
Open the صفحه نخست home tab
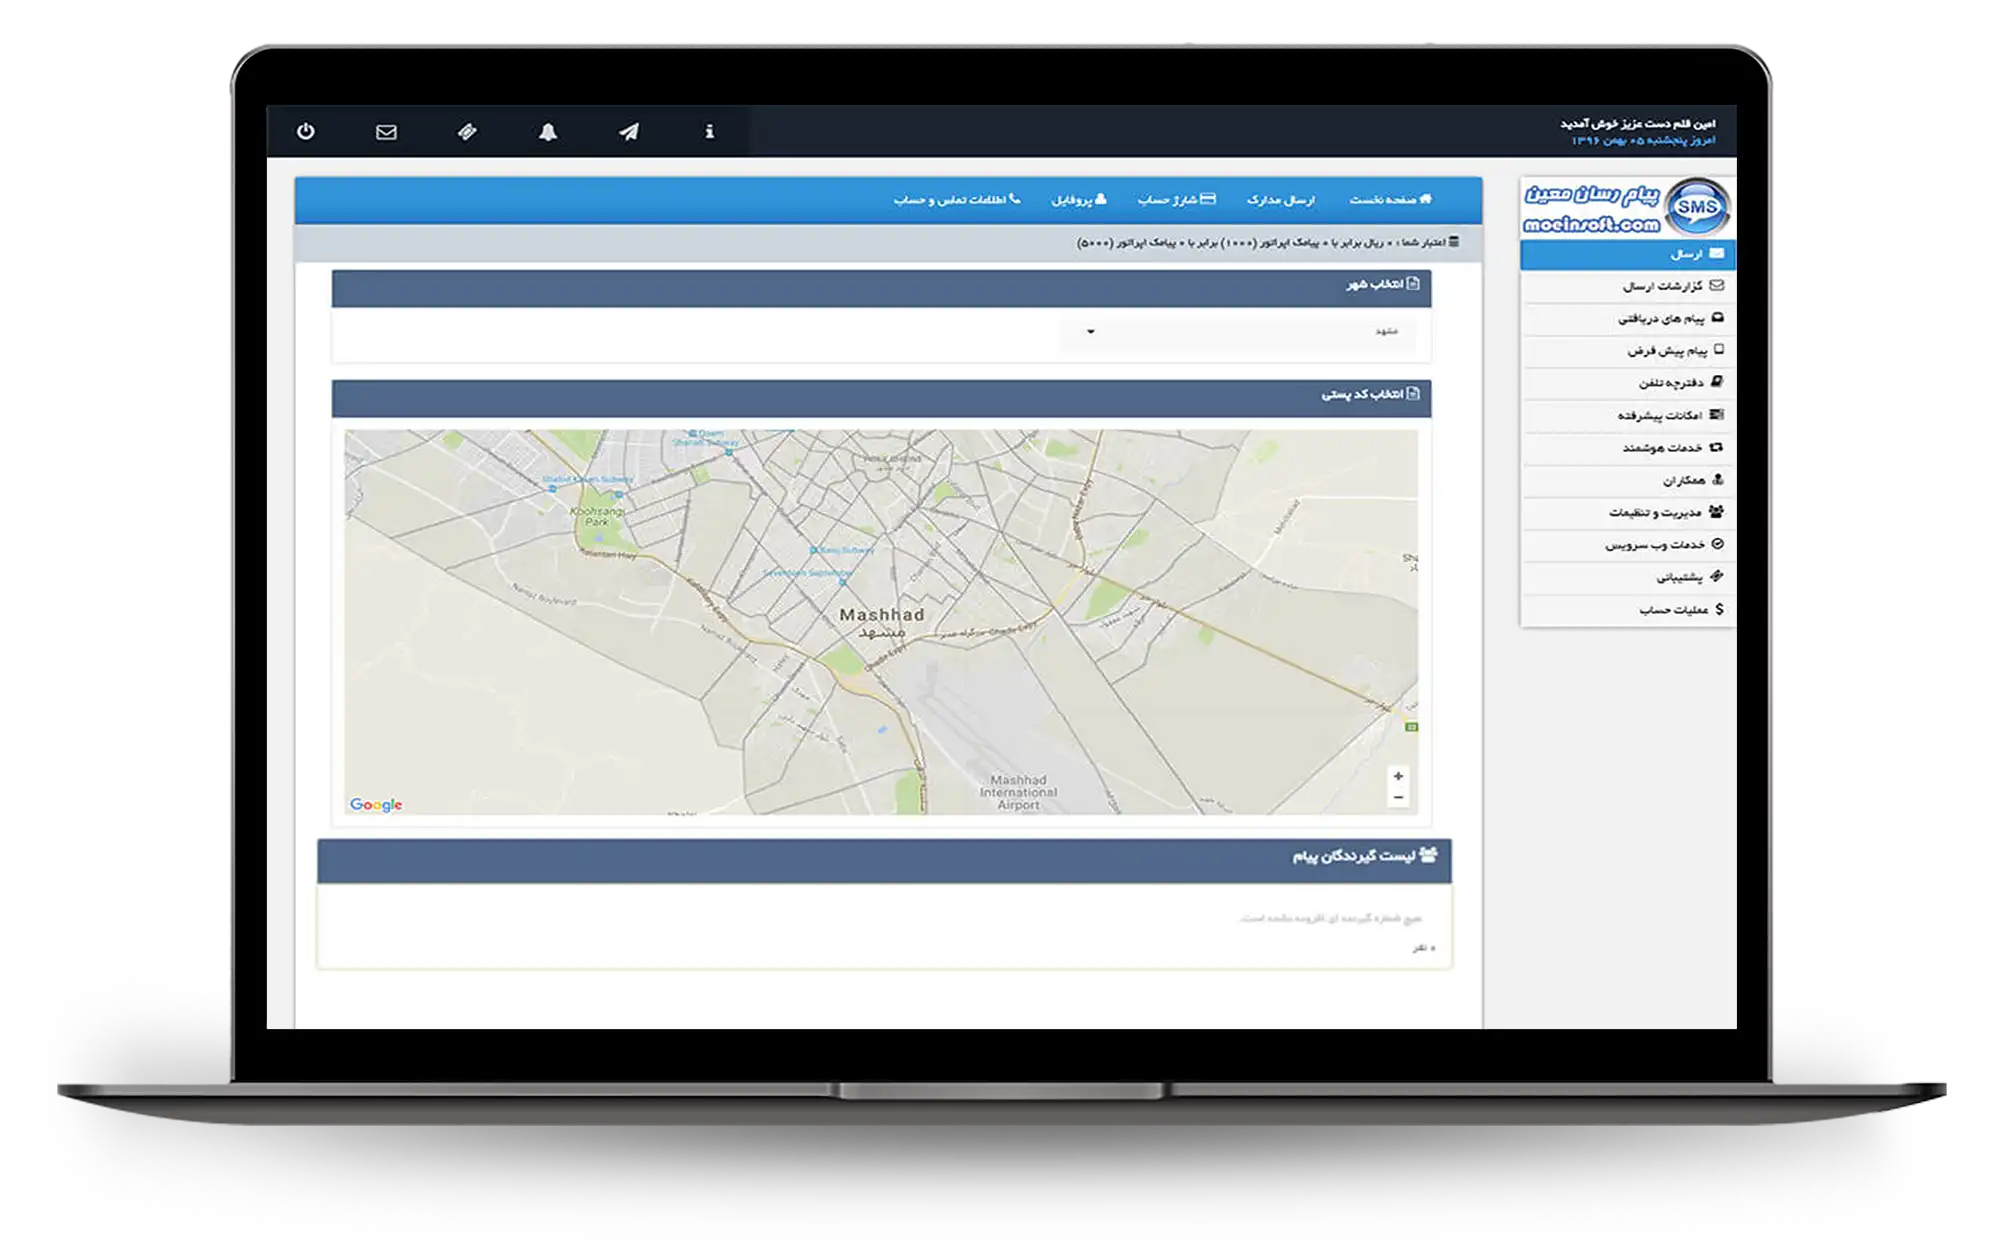point(1390,200)
